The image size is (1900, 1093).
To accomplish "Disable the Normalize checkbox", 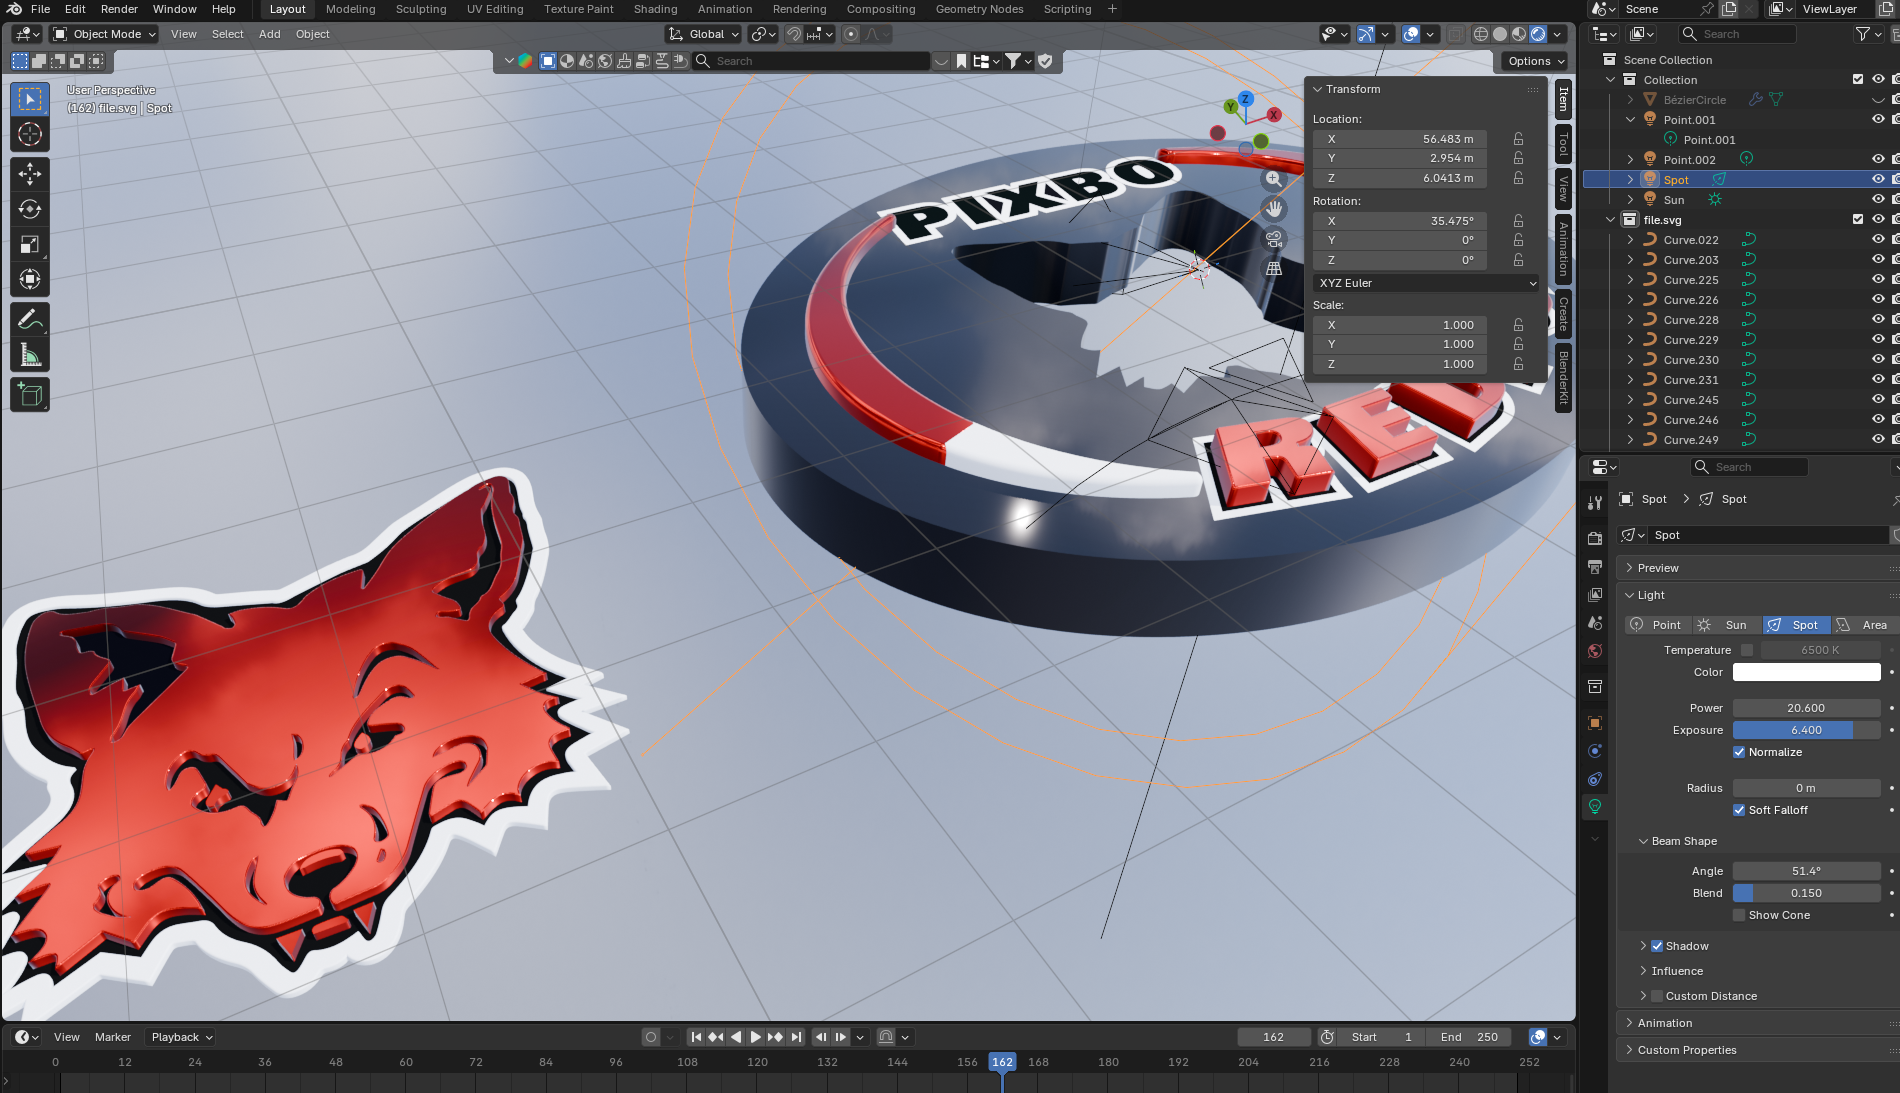I will [1739, 752].
